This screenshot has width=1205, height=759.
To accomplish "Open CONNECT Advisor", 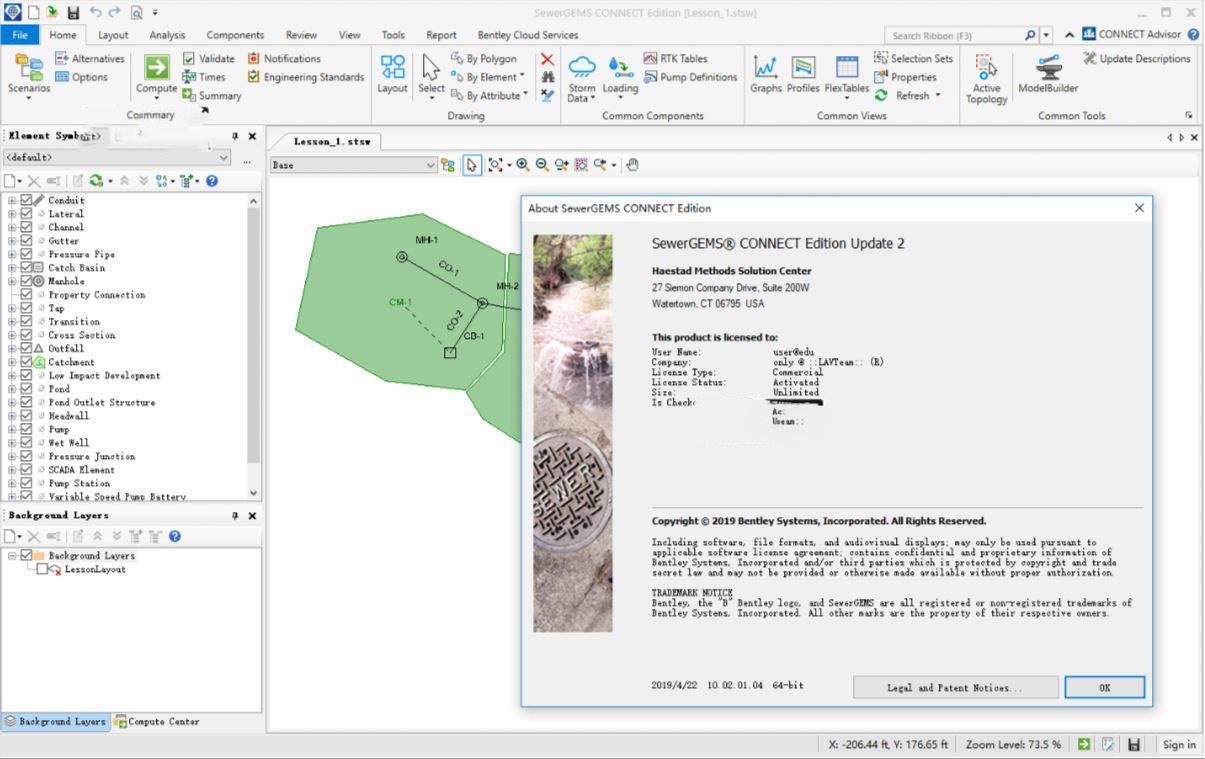I will (1132, 34).
